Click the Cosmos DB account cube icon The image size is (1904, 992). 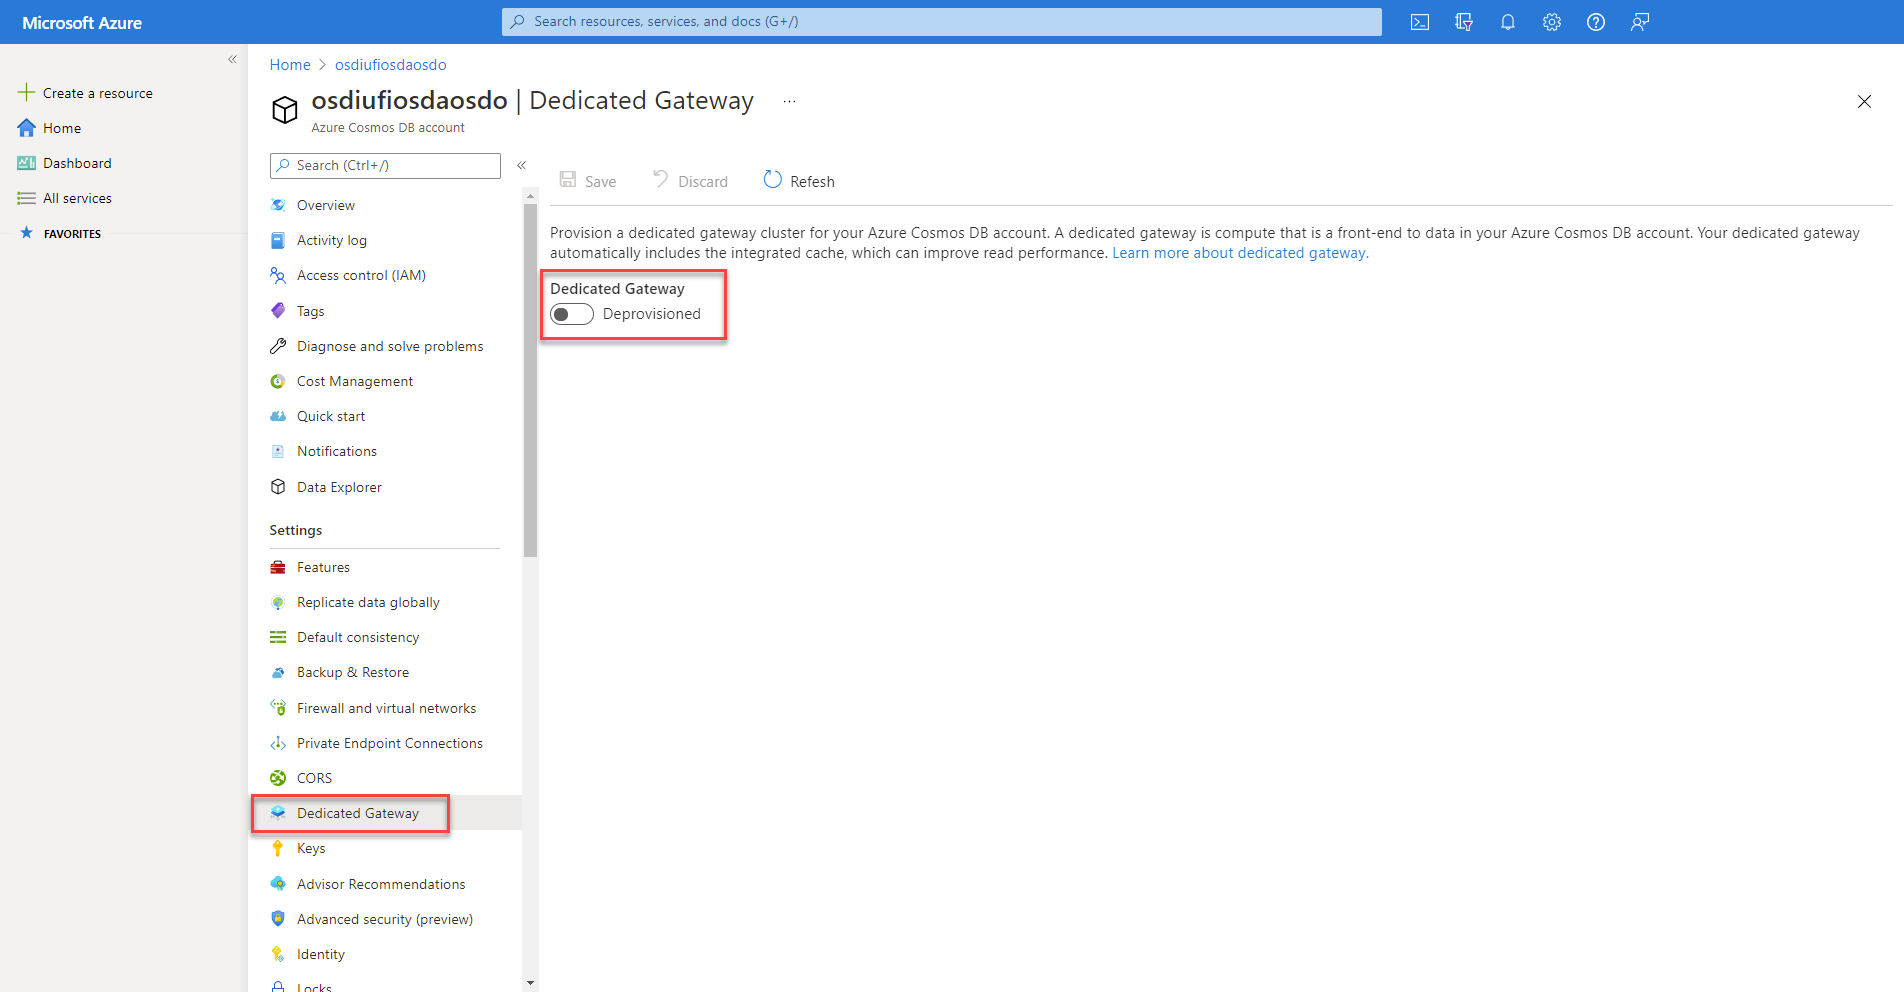[x=285, y=110]
